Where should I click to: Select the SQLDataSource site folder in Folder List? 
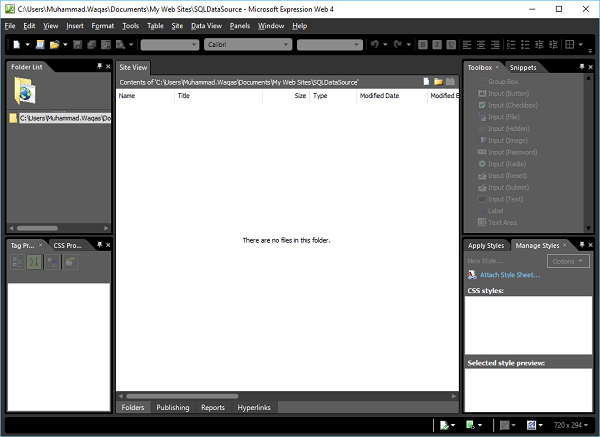tap(60, 118)
